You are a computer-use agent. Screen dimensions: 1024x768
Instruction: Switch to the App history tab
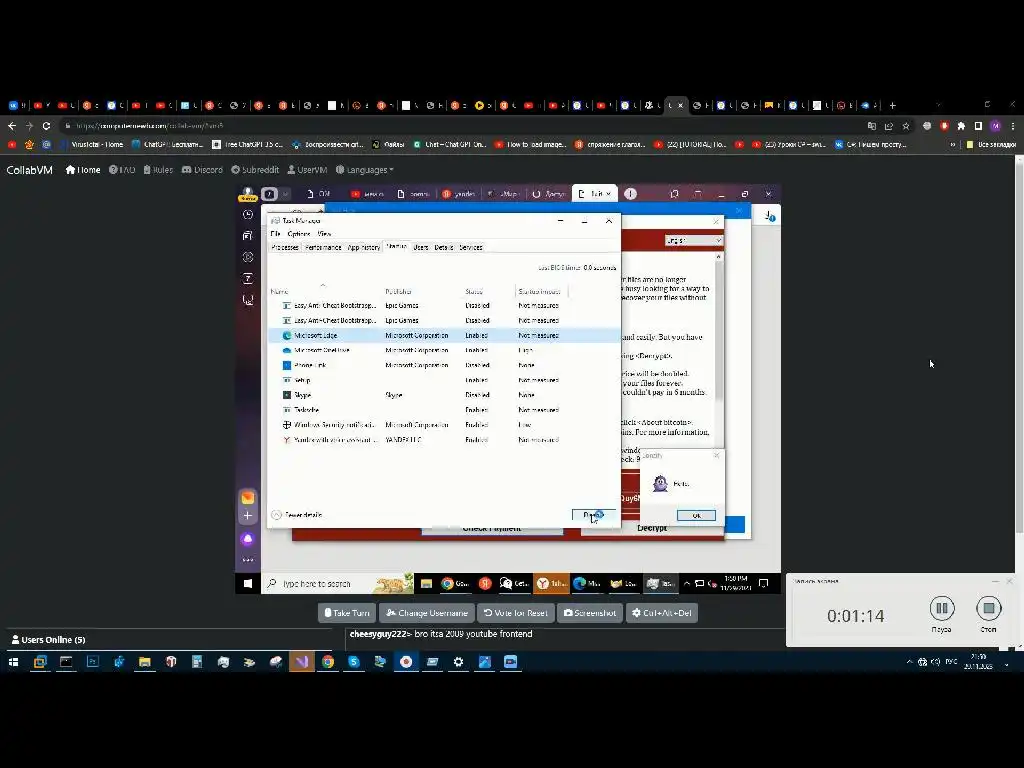(x=364, y=248)
